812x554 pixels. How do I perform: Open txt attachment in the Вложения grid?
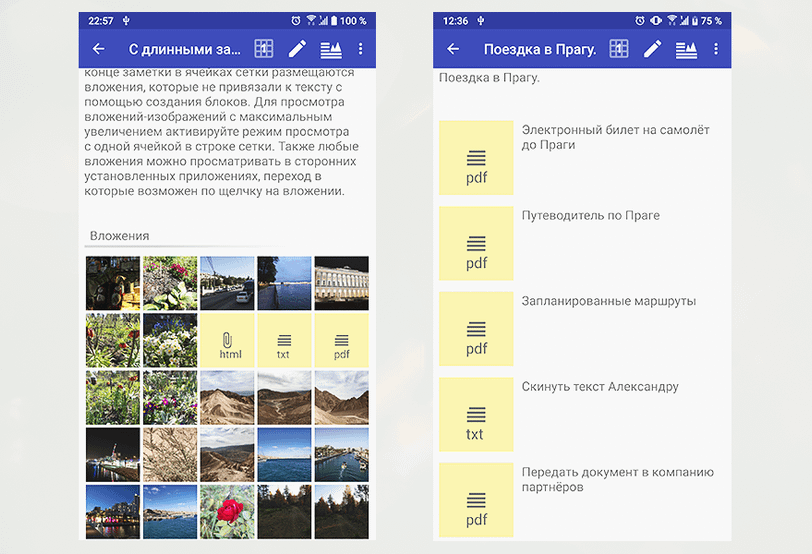pyautogui.click(x=284, y=340)
